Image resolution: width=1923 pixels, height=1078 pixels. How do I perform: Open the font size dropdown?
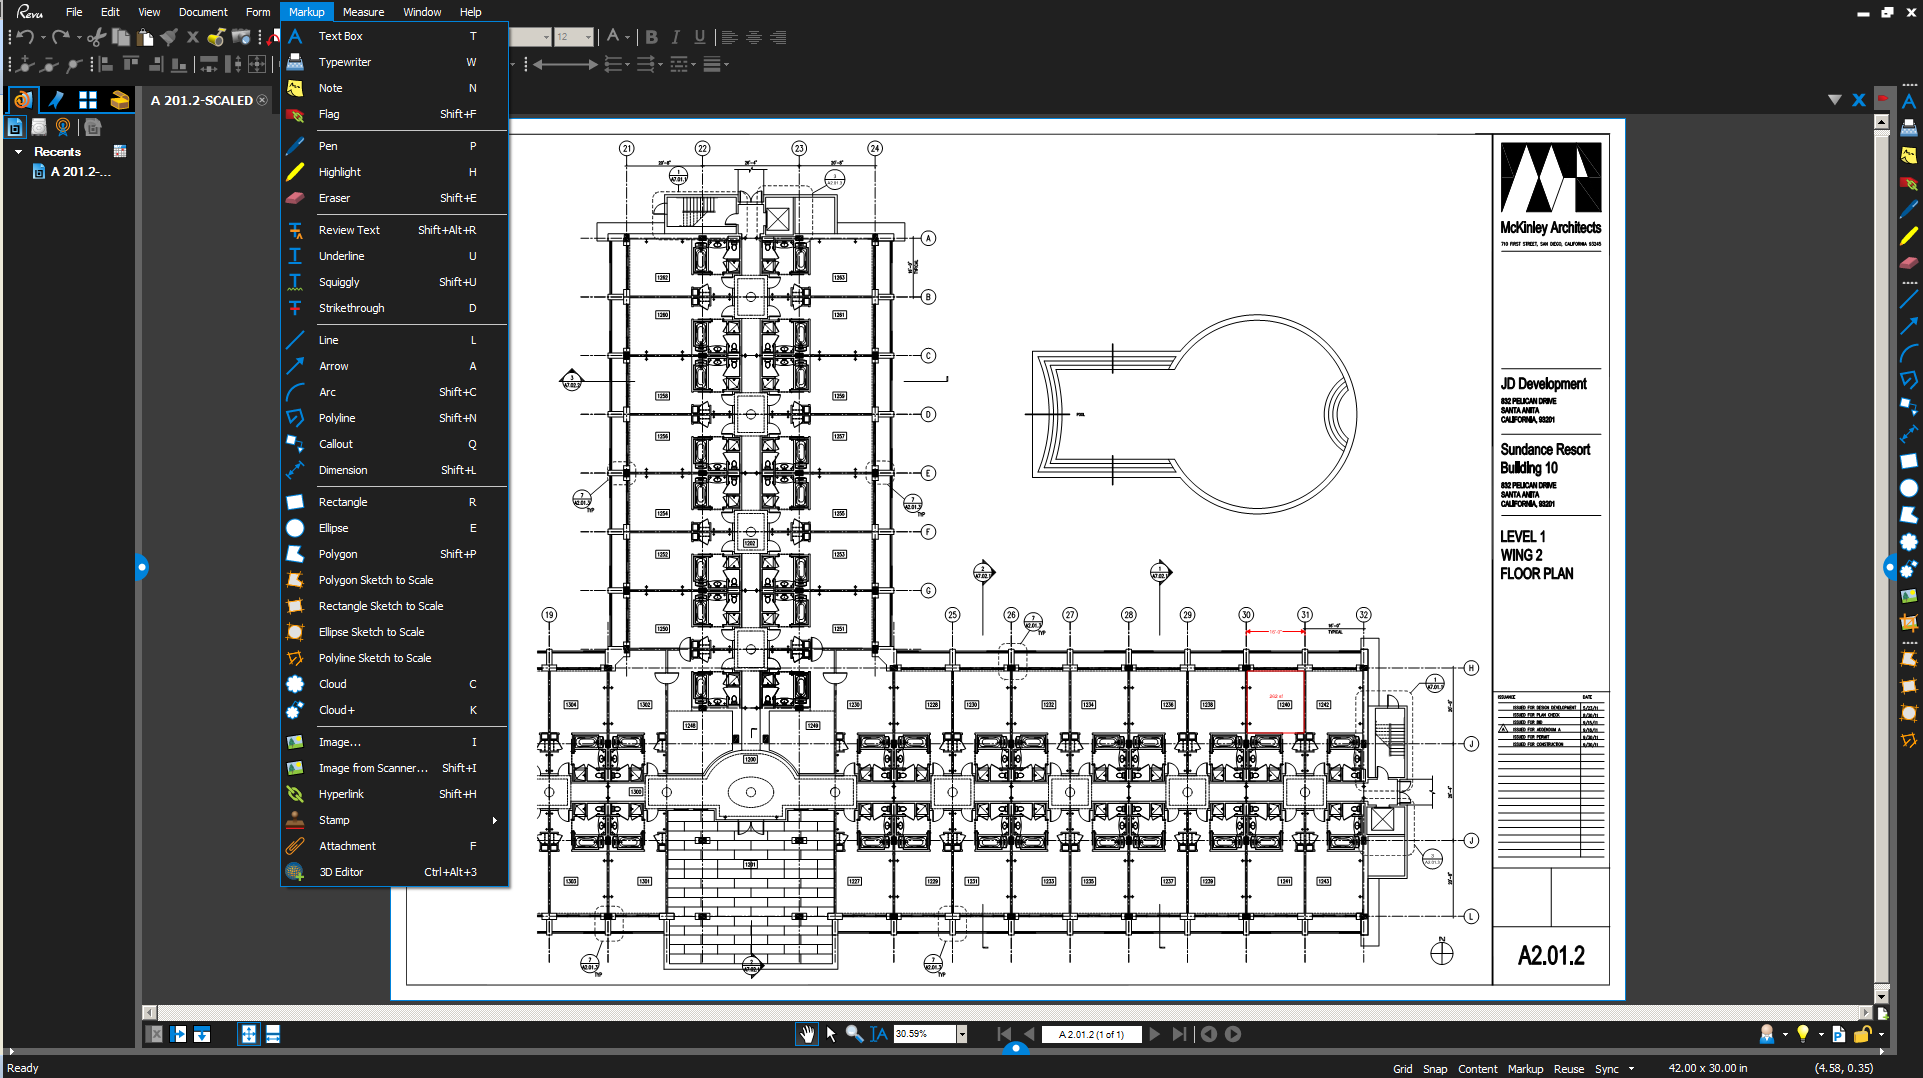pos(587,37)
